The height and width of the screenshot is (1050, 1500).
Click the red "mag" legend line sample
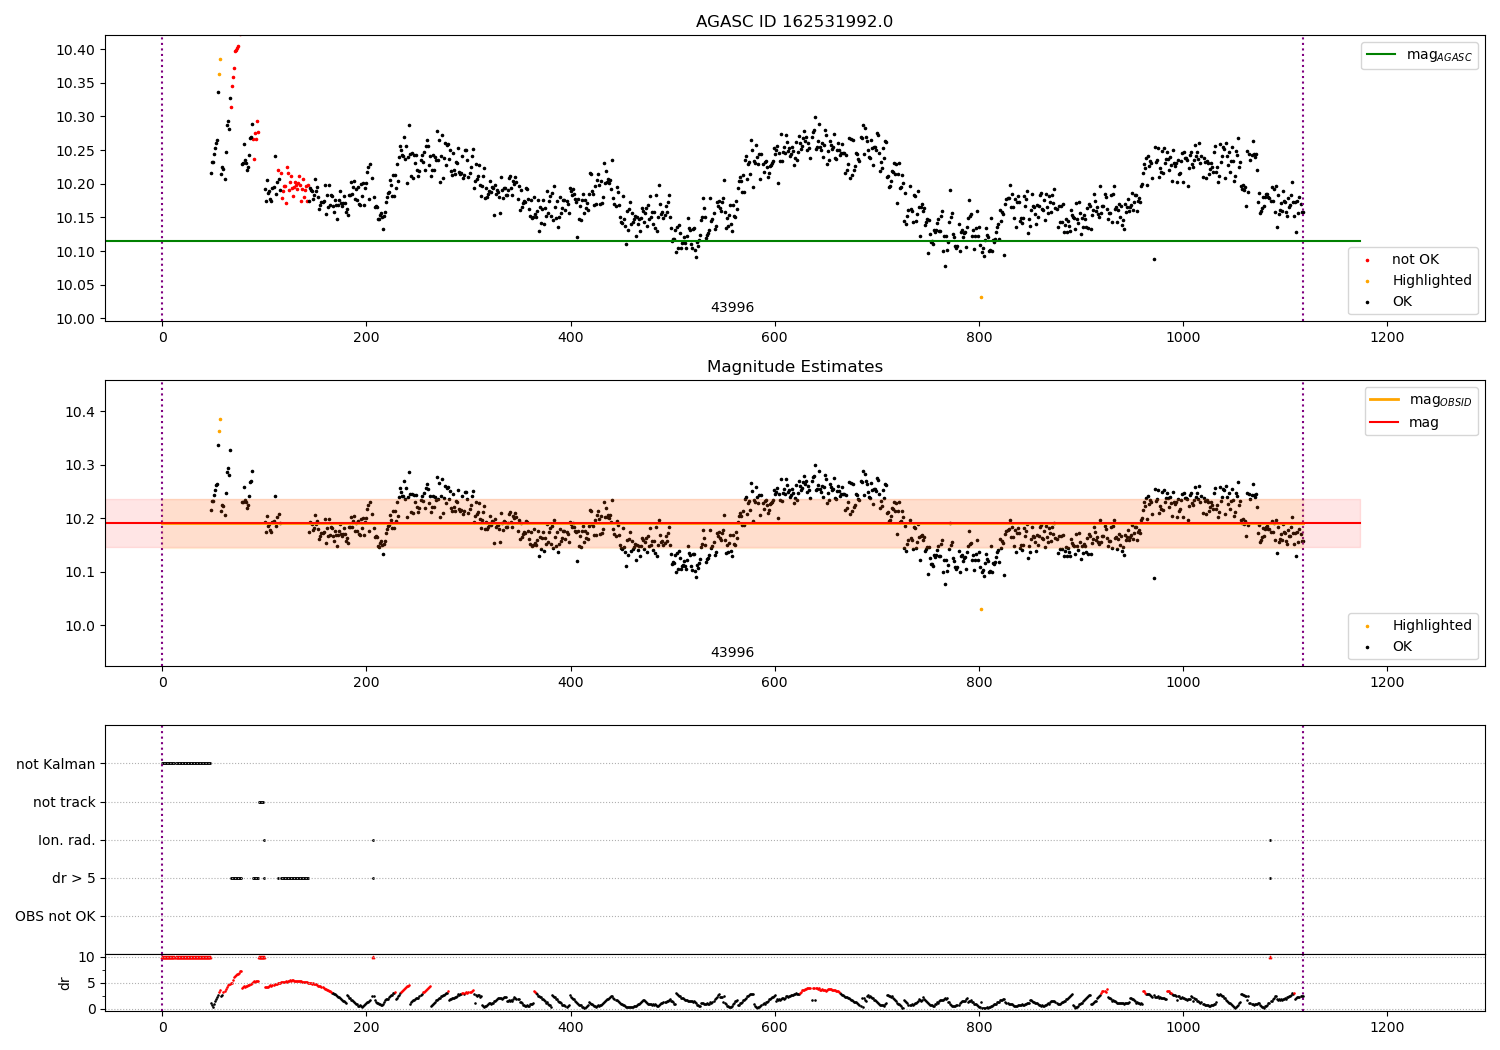(x=1385, y=422)
